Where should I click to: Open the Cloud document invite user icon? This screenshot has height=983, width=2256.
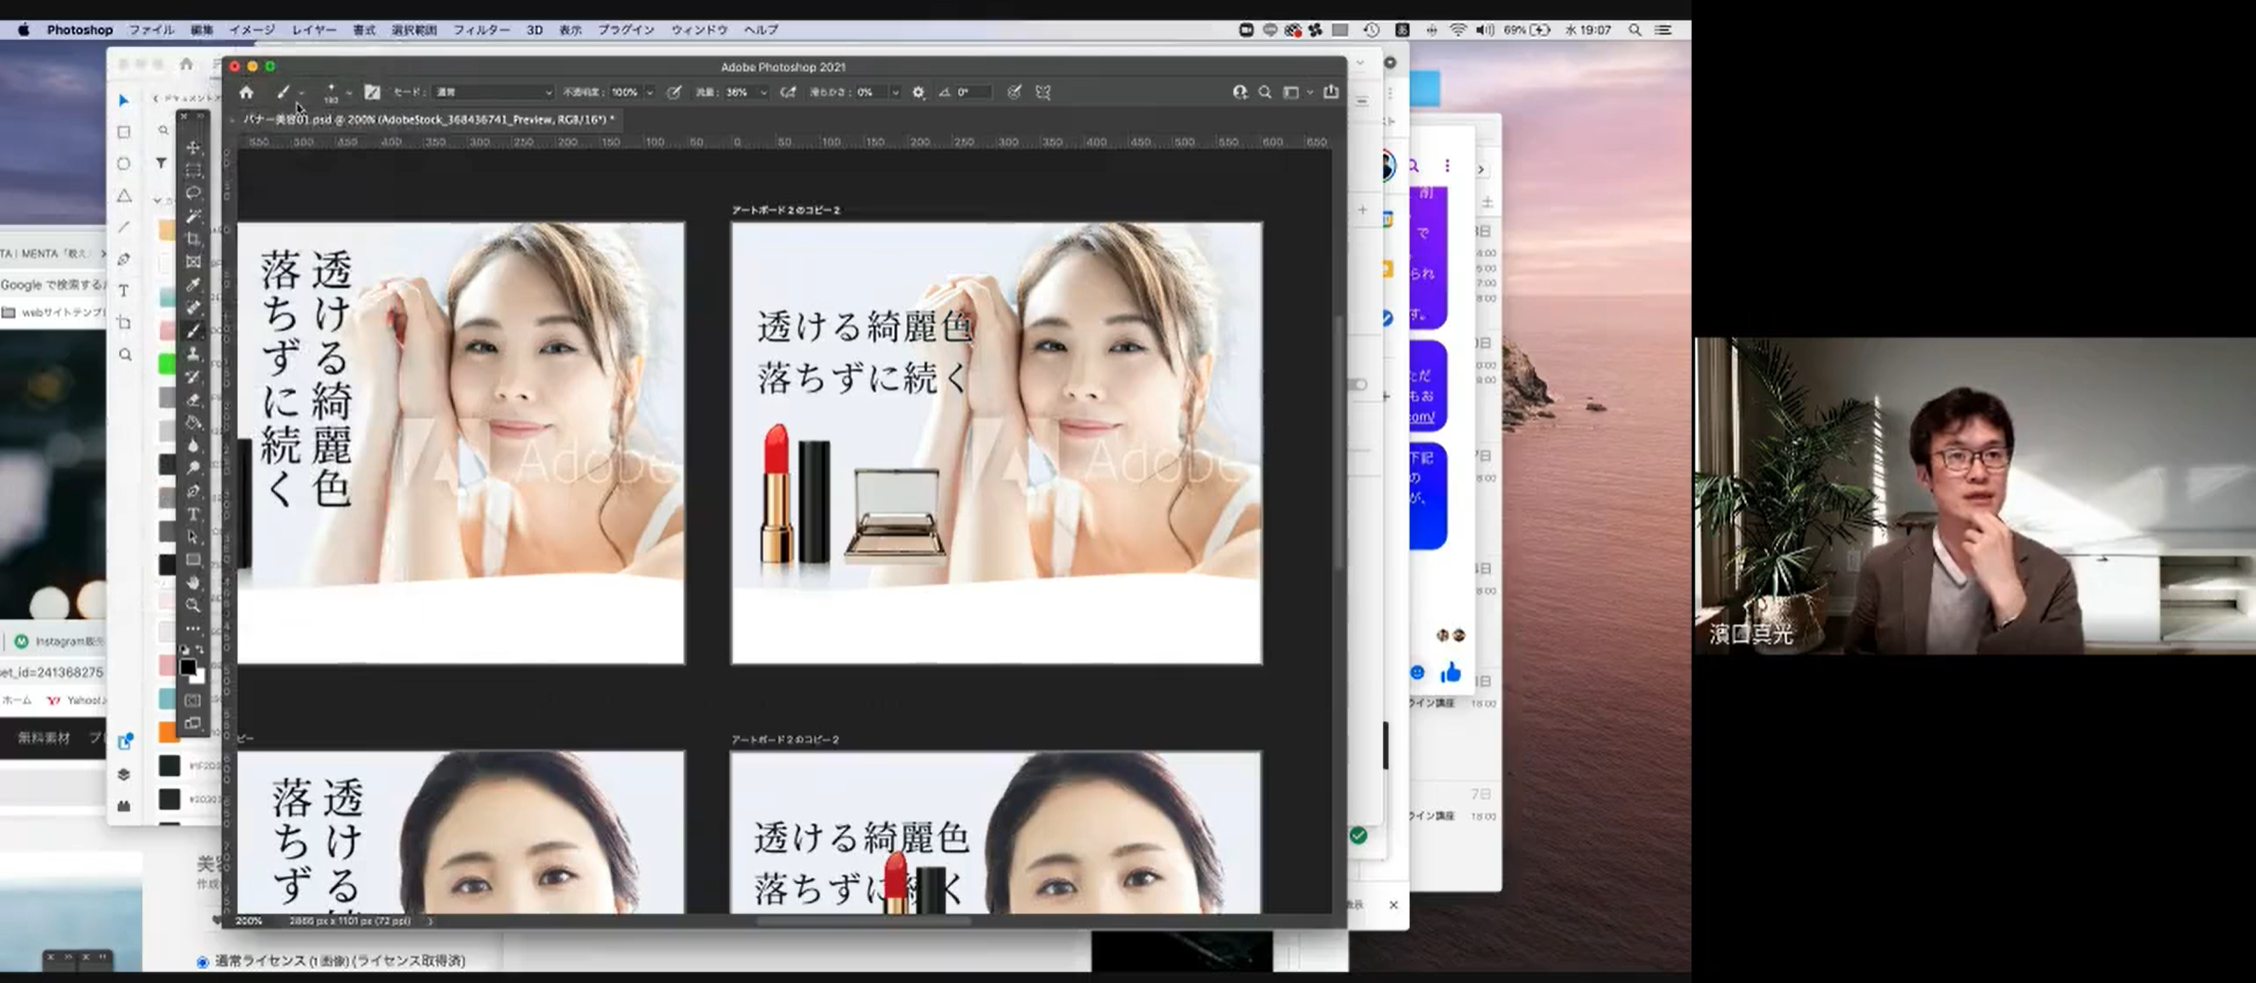(1240, 92)
